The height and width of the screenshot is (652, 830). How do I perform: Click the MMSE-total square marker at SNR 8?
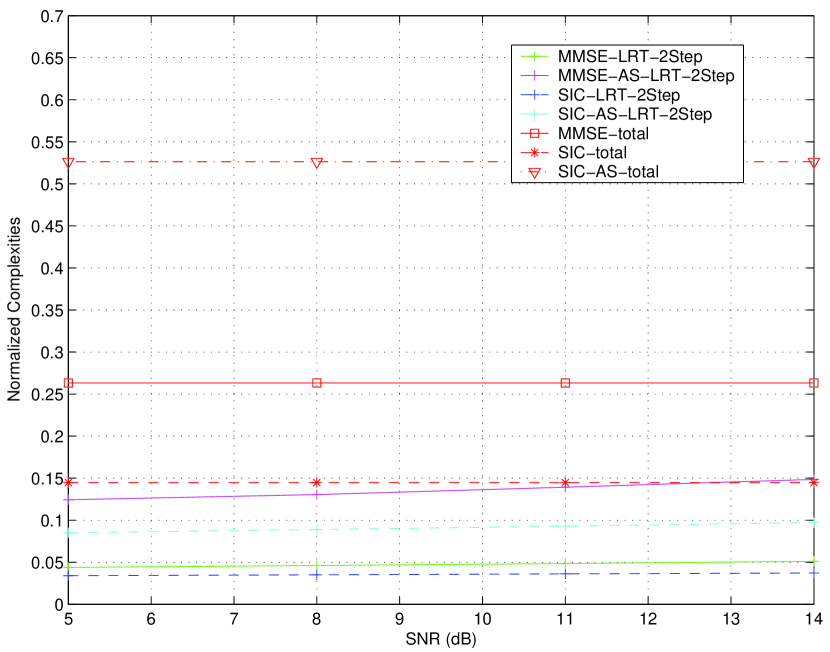317,383
